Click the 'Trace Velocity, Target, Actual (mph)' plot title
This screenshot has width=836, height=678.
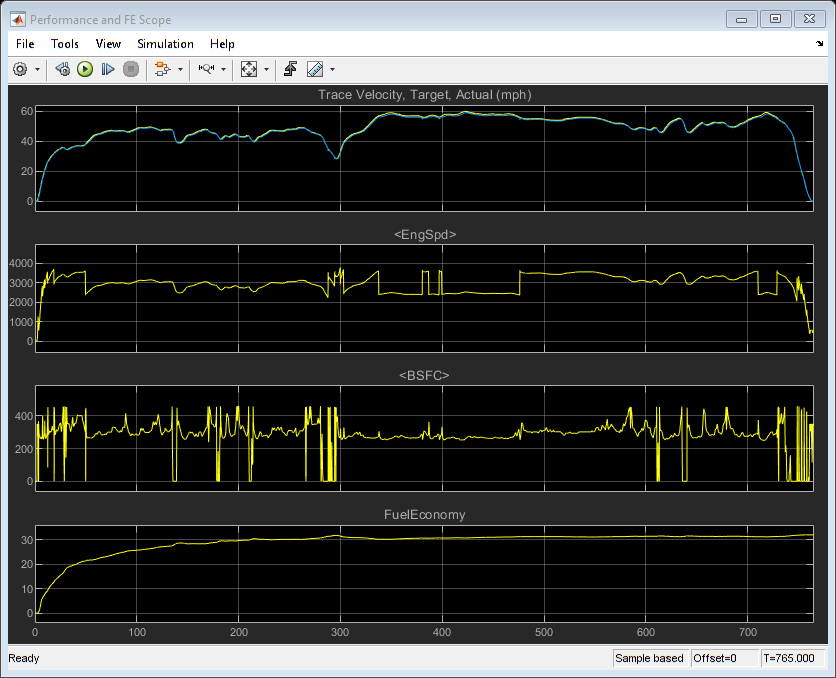[x=424, y=95]
